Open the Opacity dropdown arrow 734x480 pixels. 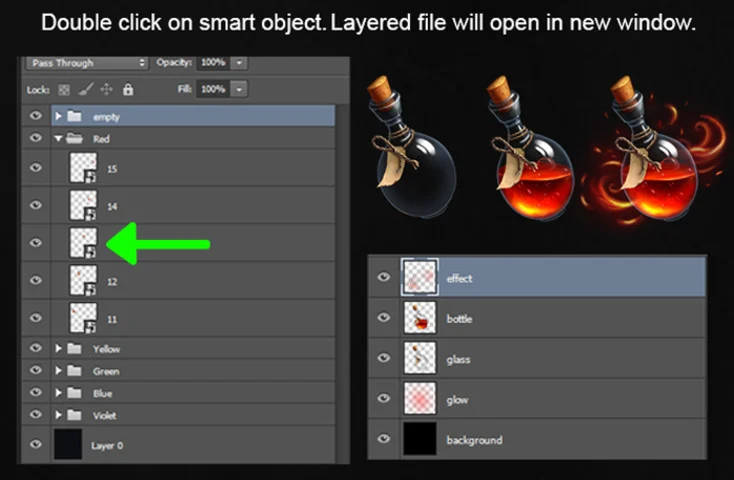click(239, 62)
